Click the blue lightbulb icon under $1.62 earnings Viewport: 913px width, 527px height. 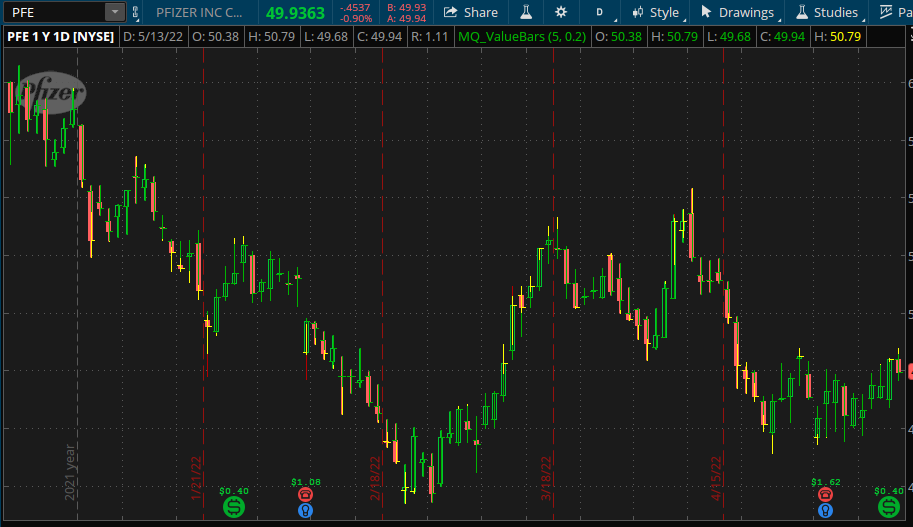click(825, 511)
